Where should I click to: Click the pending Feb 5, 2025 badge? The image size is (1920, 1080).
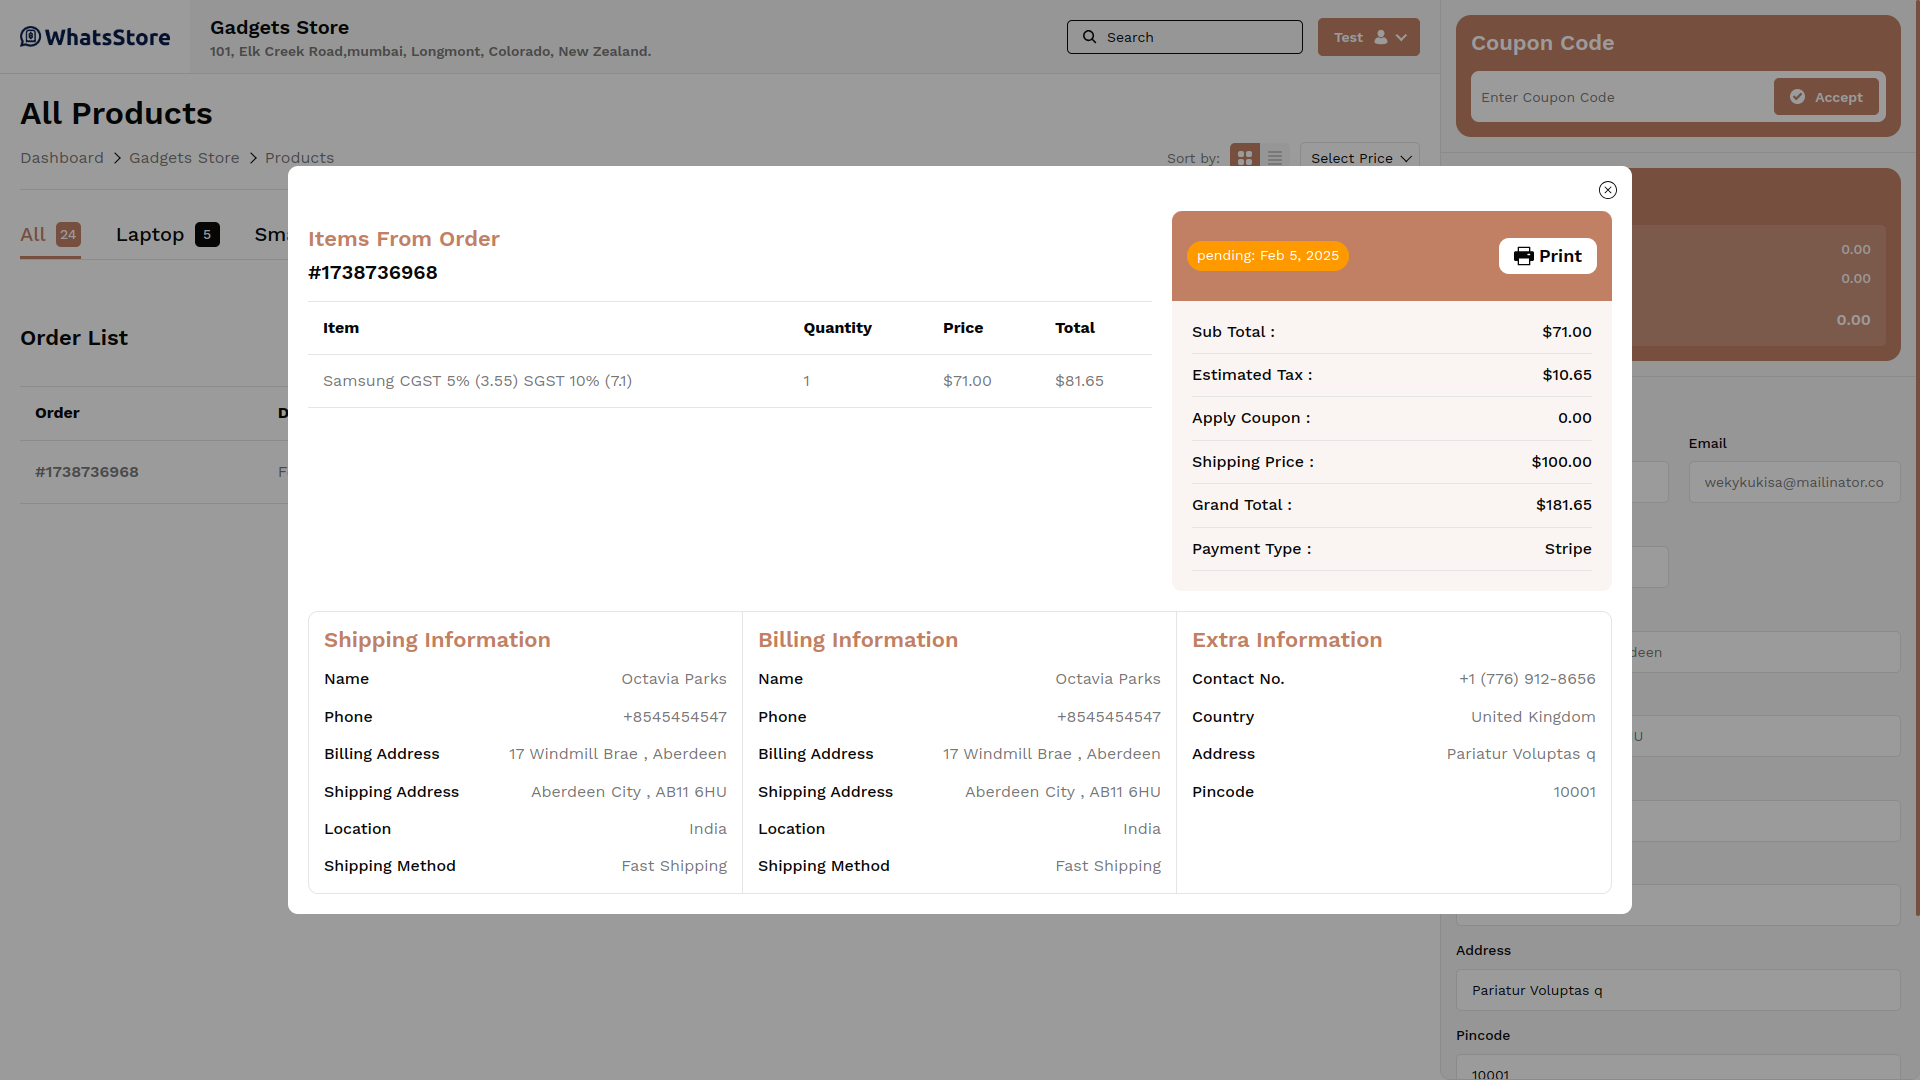coord(1267,256)
